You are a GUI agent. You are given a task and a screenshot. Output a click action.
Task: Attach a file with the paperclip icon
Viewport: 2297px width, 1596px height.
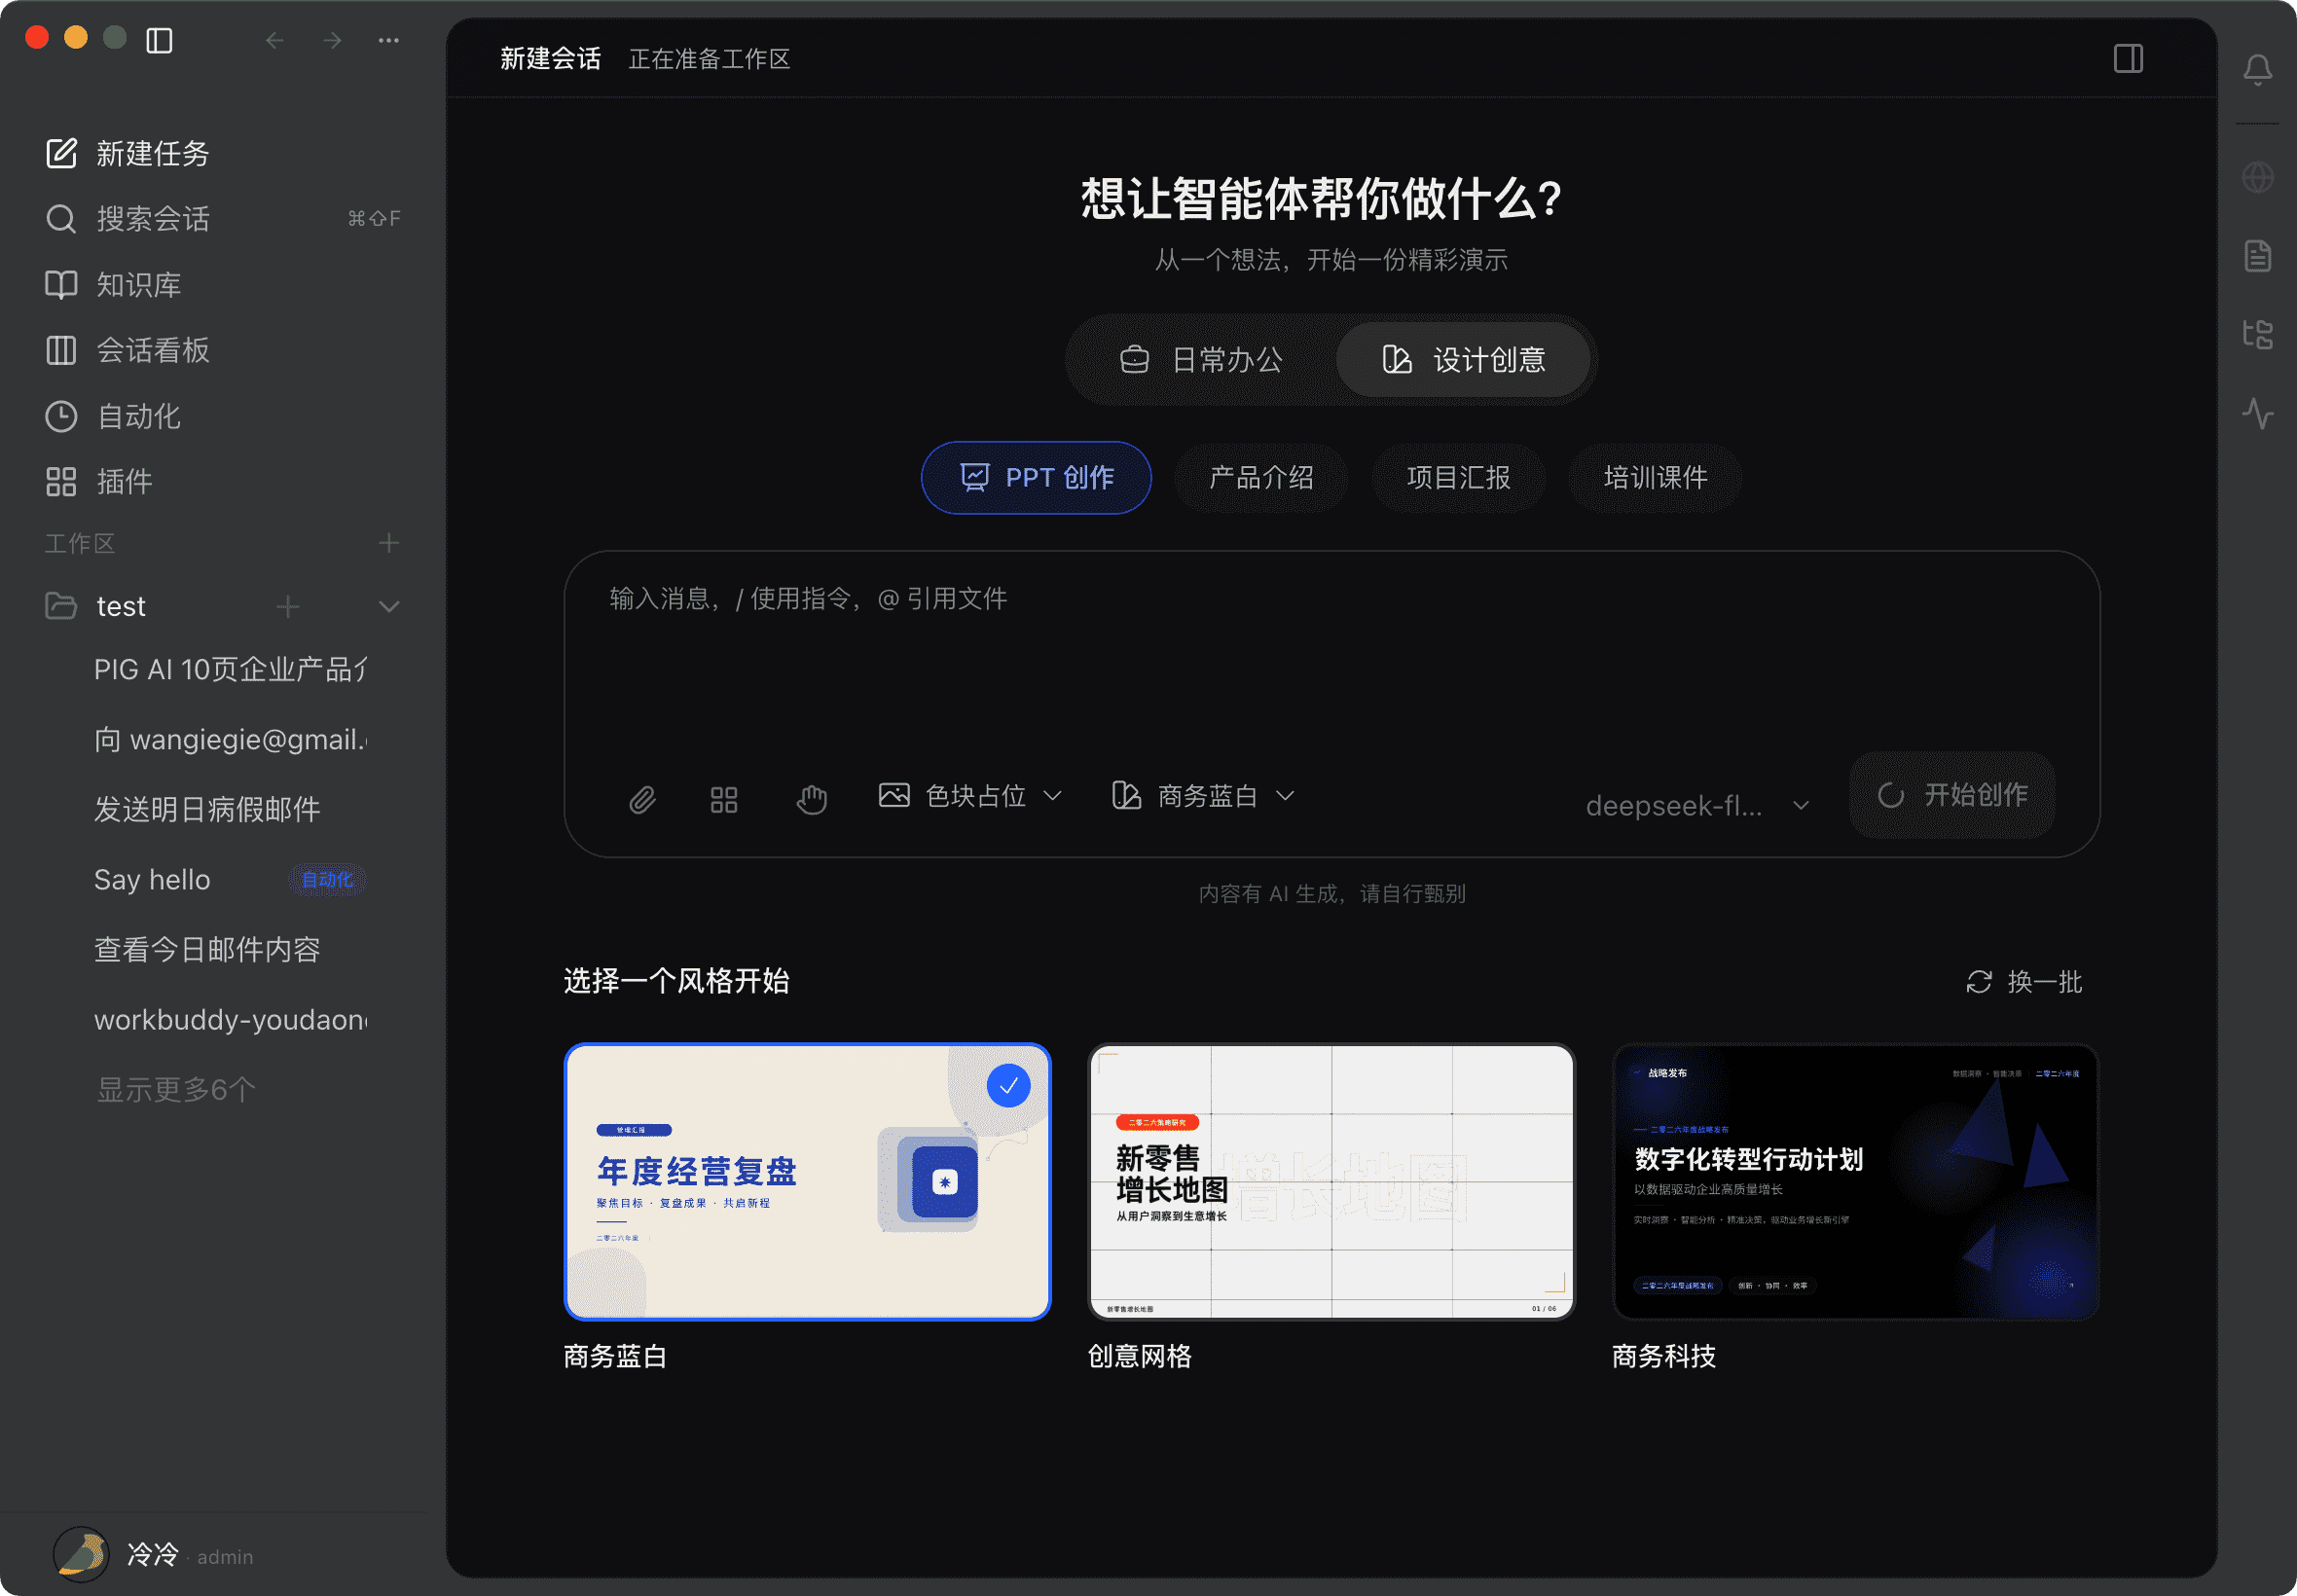point(642,799)
